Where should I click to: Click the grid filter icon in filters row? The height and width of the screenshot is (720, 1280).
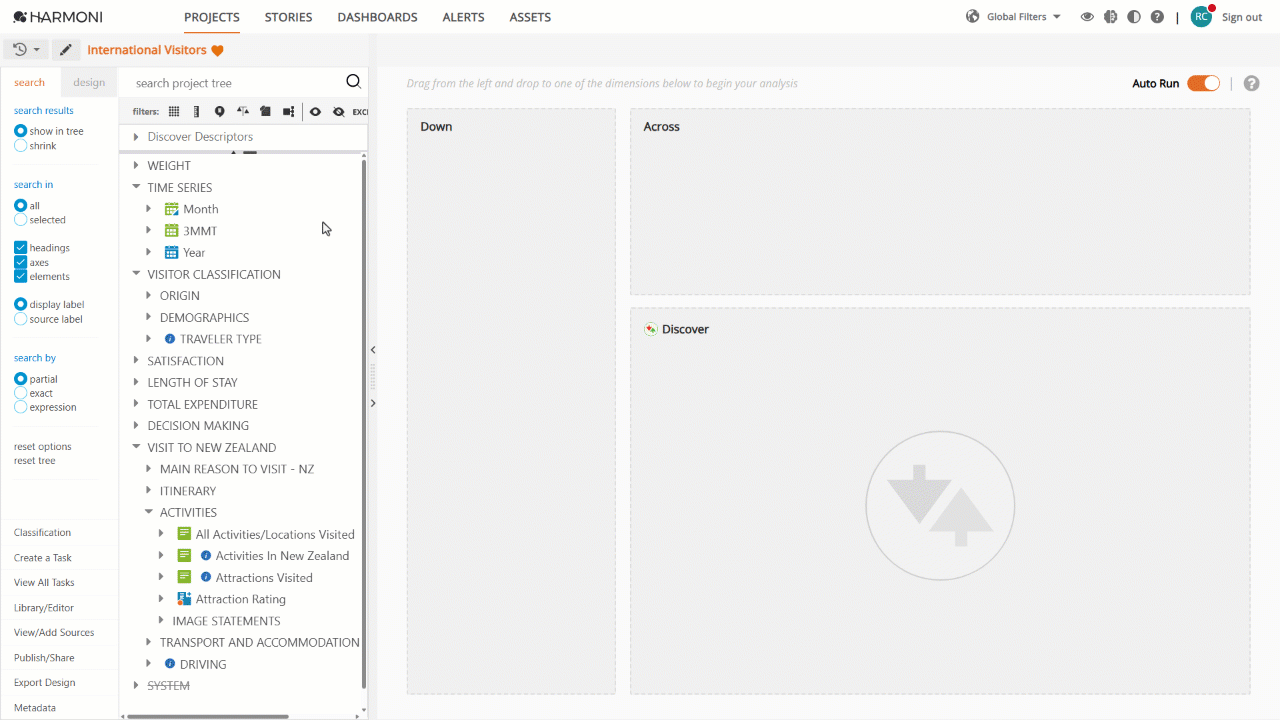(x=174, y=112)
